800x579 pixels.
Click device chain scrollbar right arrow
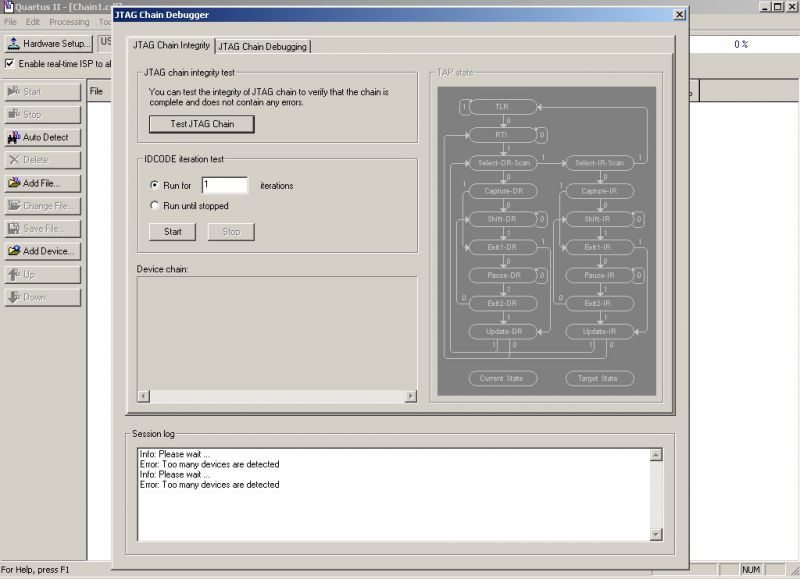click(410, 396)
